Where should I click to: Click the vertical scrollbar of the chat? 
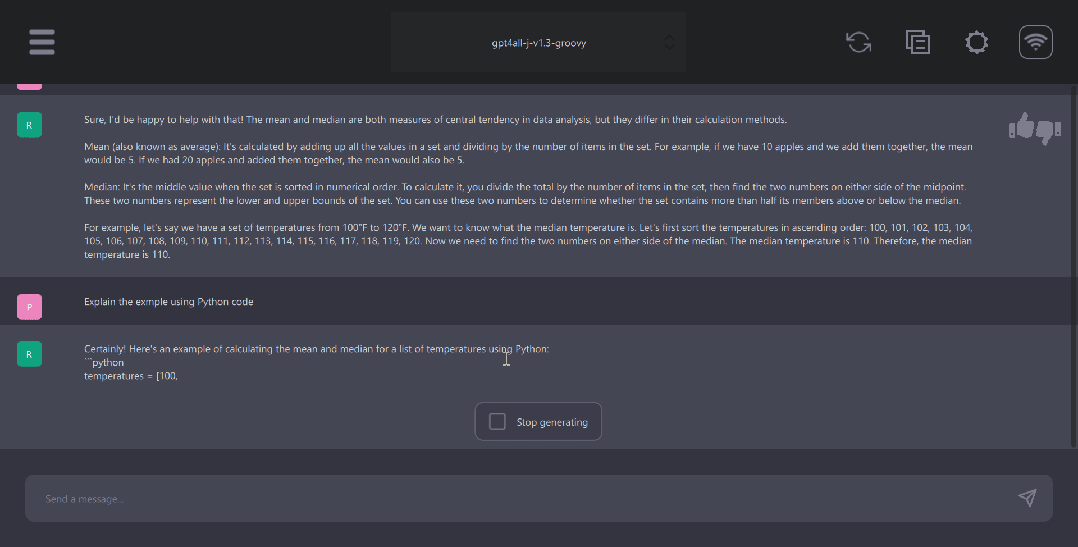1073,270
